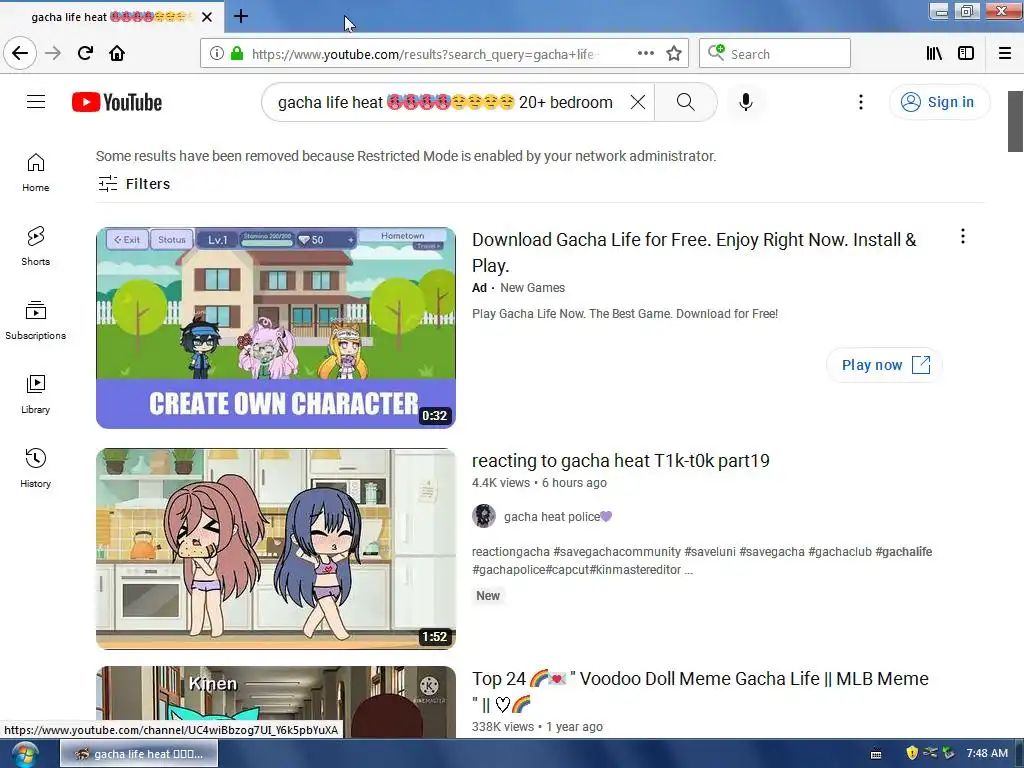Select gacha life heat taskbar window button

coord(139,754)
